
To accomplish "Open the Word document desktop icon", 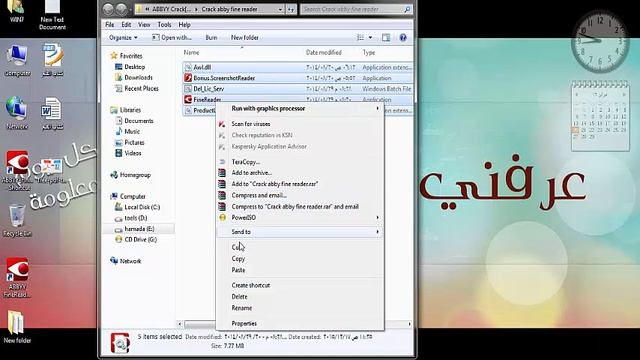I will click(52, 113).
